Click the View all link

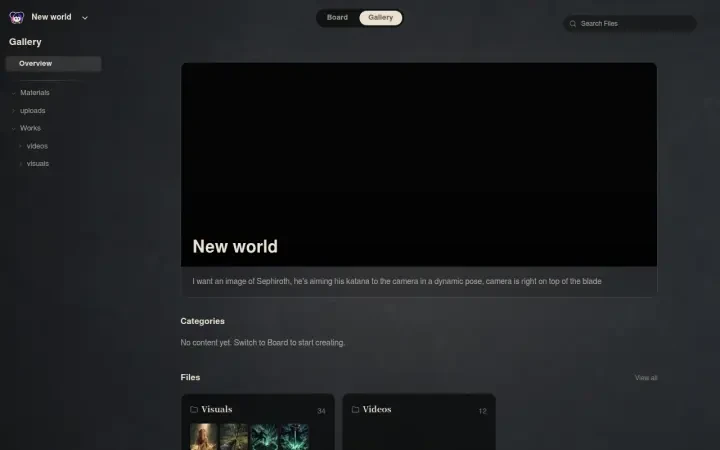coord(646,377)
